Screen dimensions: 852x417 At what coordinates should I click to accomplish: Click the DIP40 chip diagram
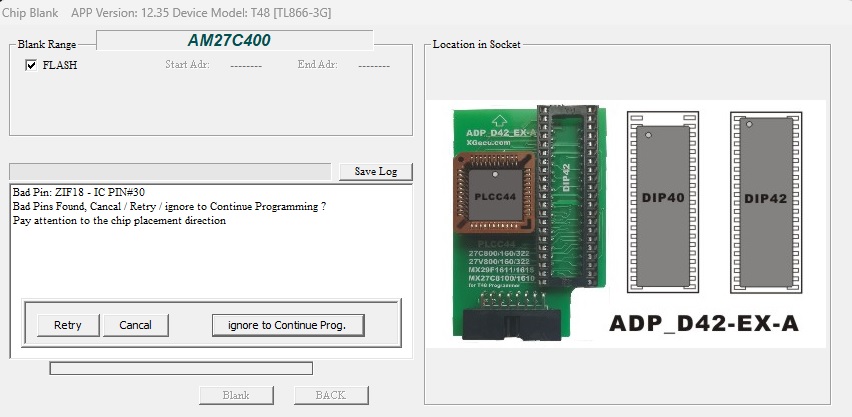tap(661, 200)
